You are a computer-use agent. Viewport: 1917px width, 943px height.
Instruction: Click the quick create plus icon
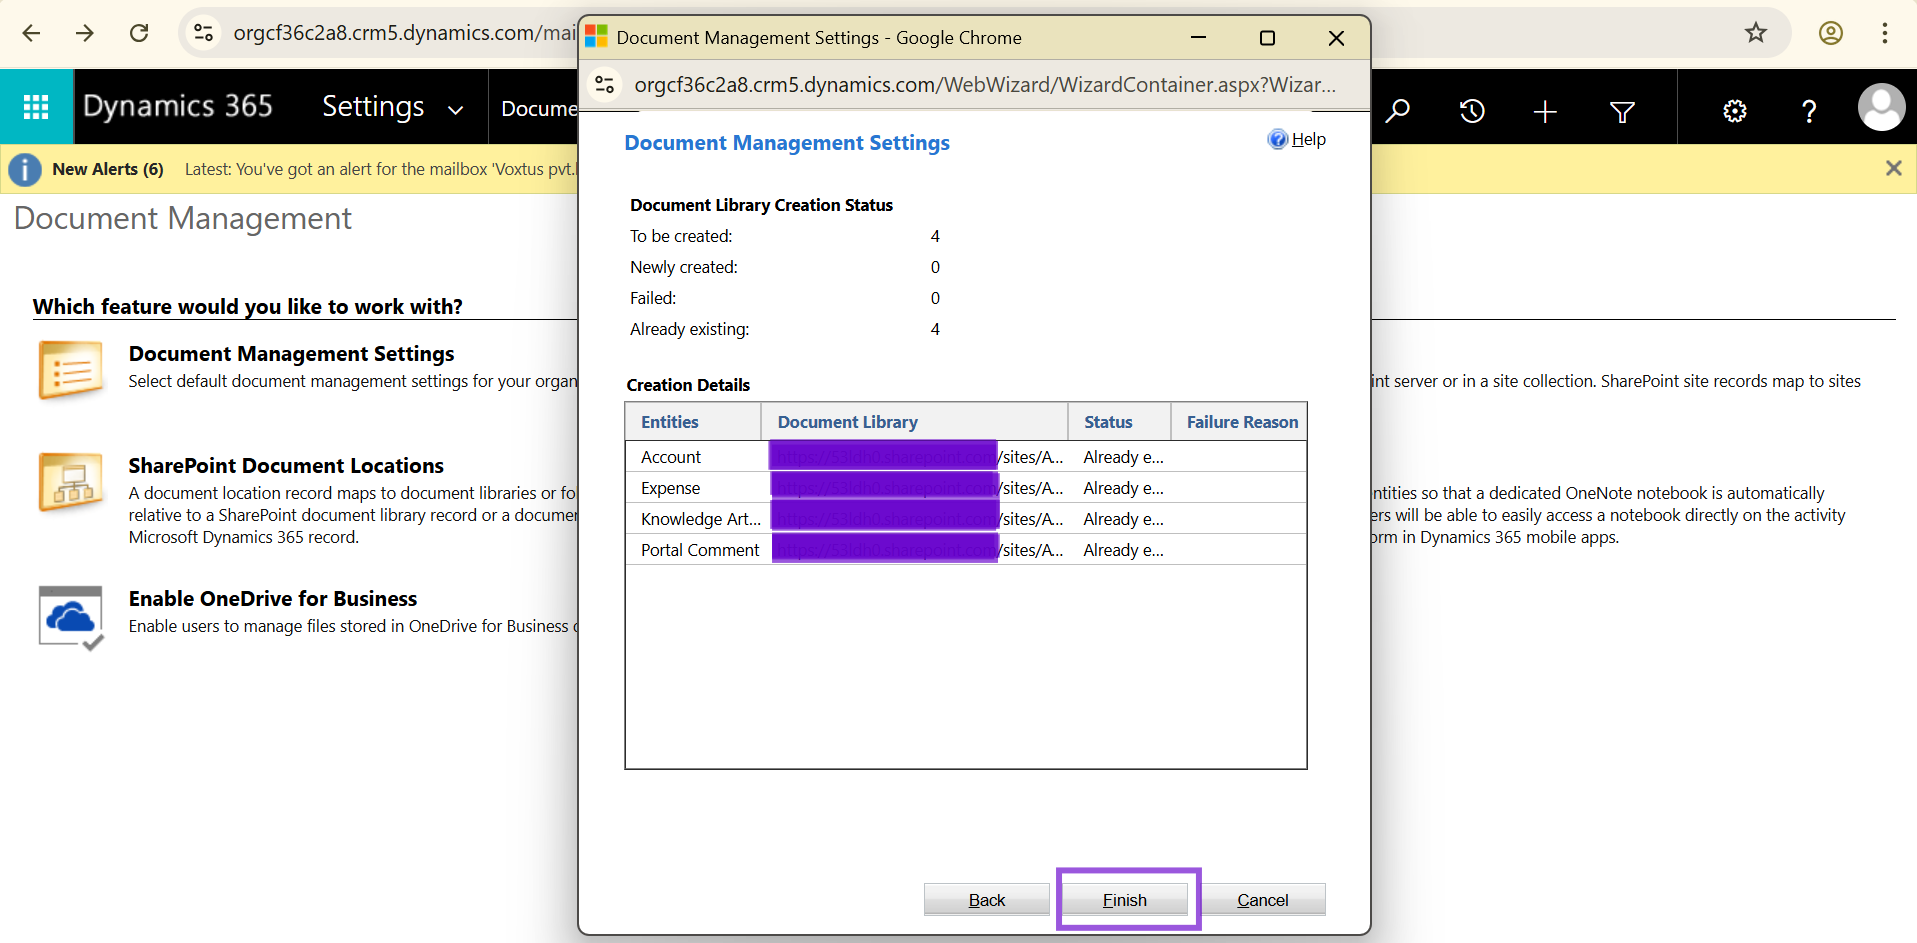(1545, 111)
